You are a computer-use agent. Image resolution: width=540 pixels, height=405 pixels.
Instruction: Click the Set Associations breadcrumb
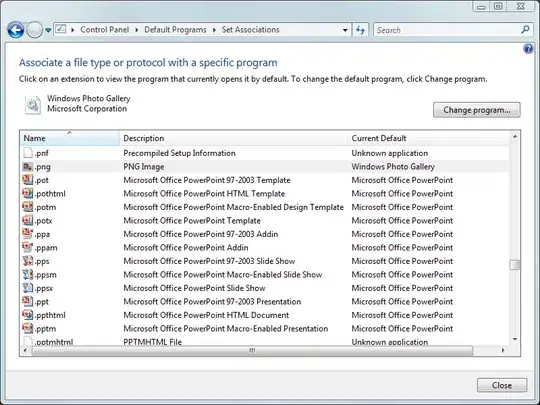click(x=250, y=30)
